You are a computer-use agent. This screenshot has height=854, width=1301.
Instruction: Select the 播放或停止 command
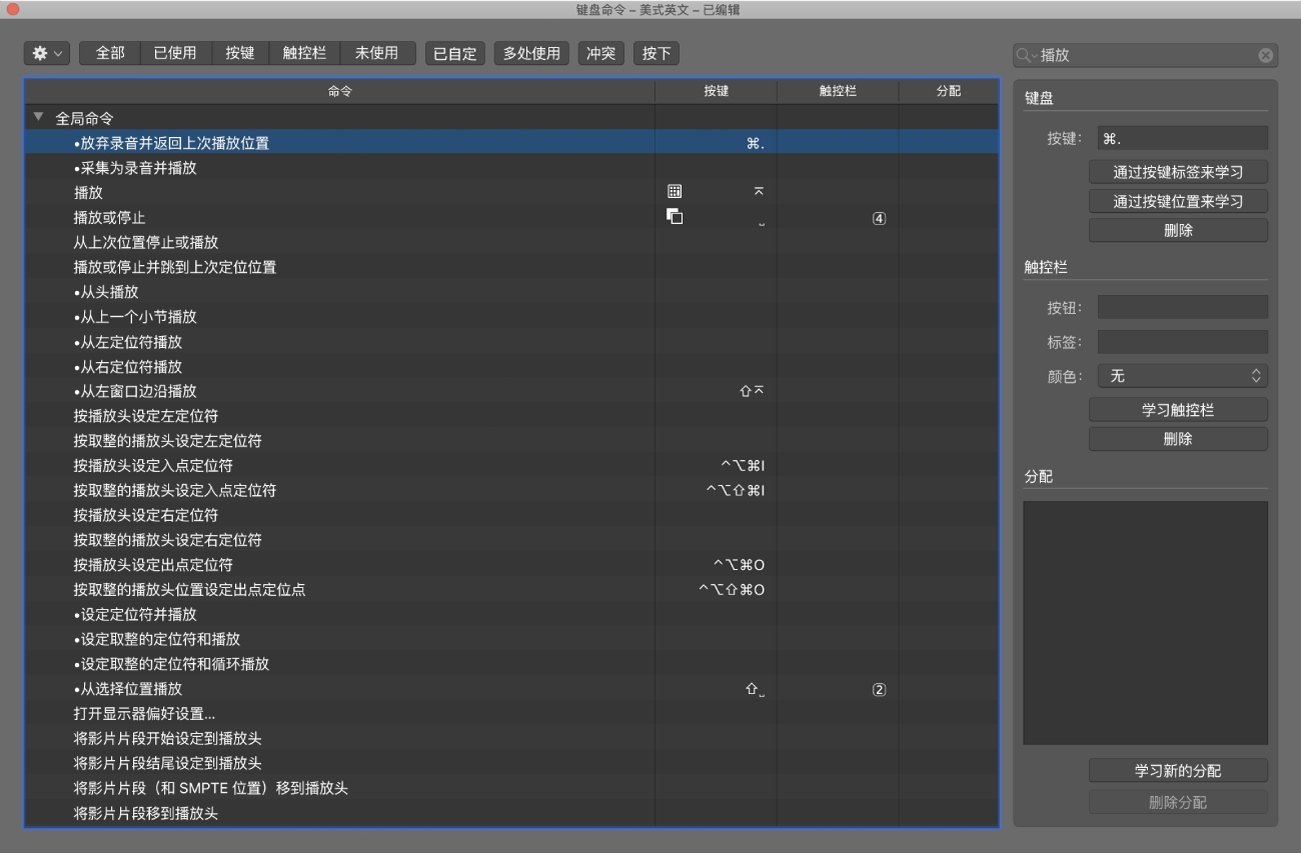(x=511, y=217)
